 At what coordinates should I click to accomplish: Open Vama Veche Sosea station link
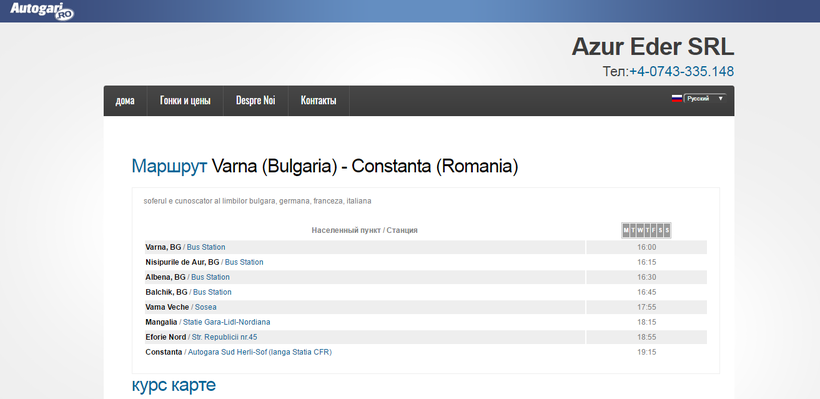click(206, 307)
